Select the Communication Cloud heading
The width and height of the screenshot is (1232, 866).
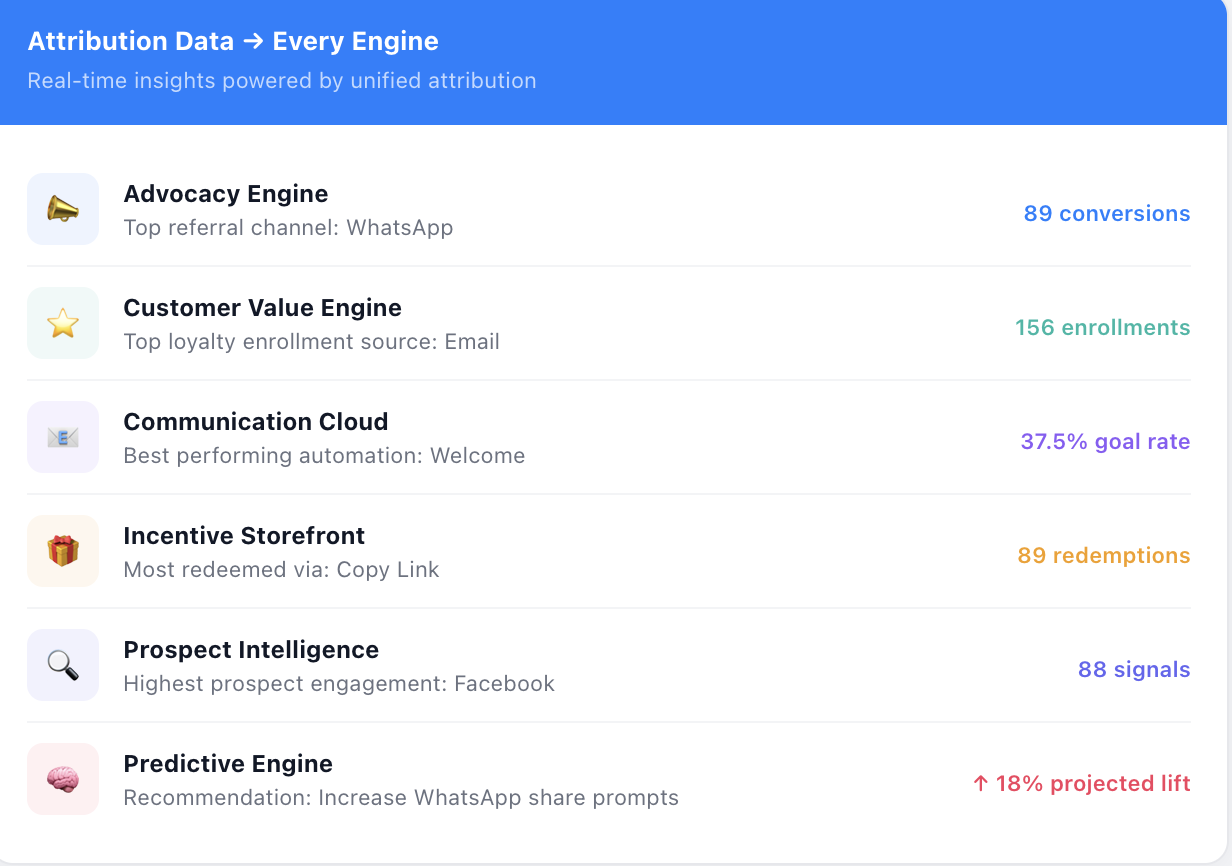(255, 422)
